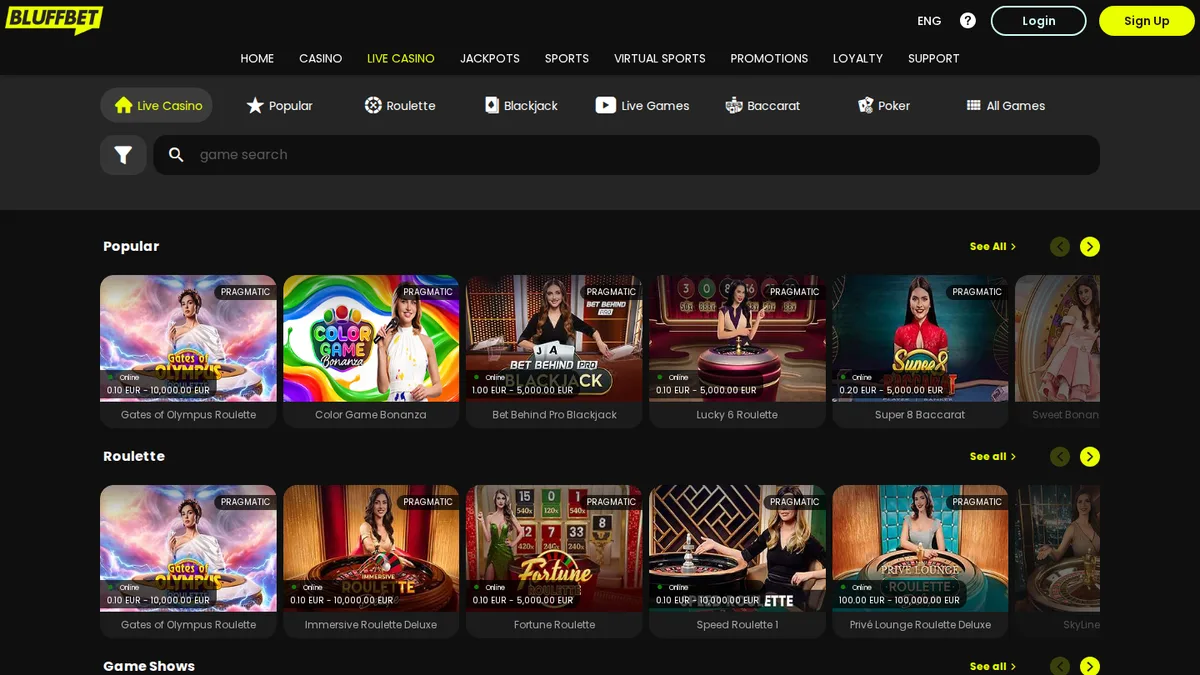Open VIRTUAL SPORTS in the main menu
The image size is (1200, 675).
(660, 58)
